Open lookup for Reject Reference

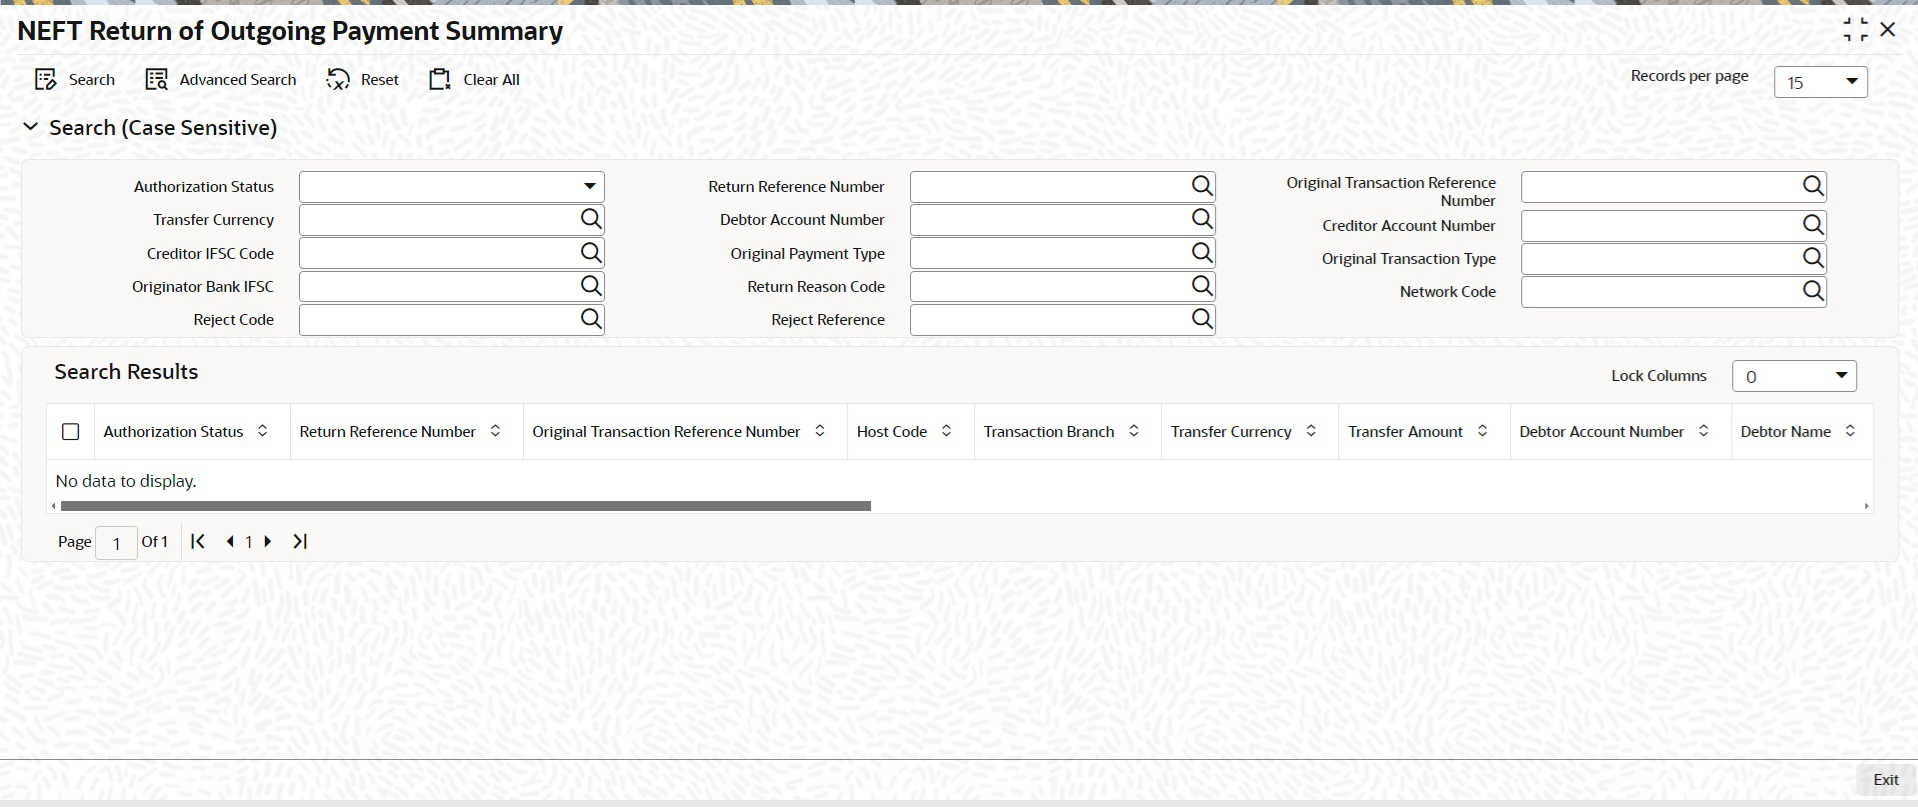tap(1202, 319)
